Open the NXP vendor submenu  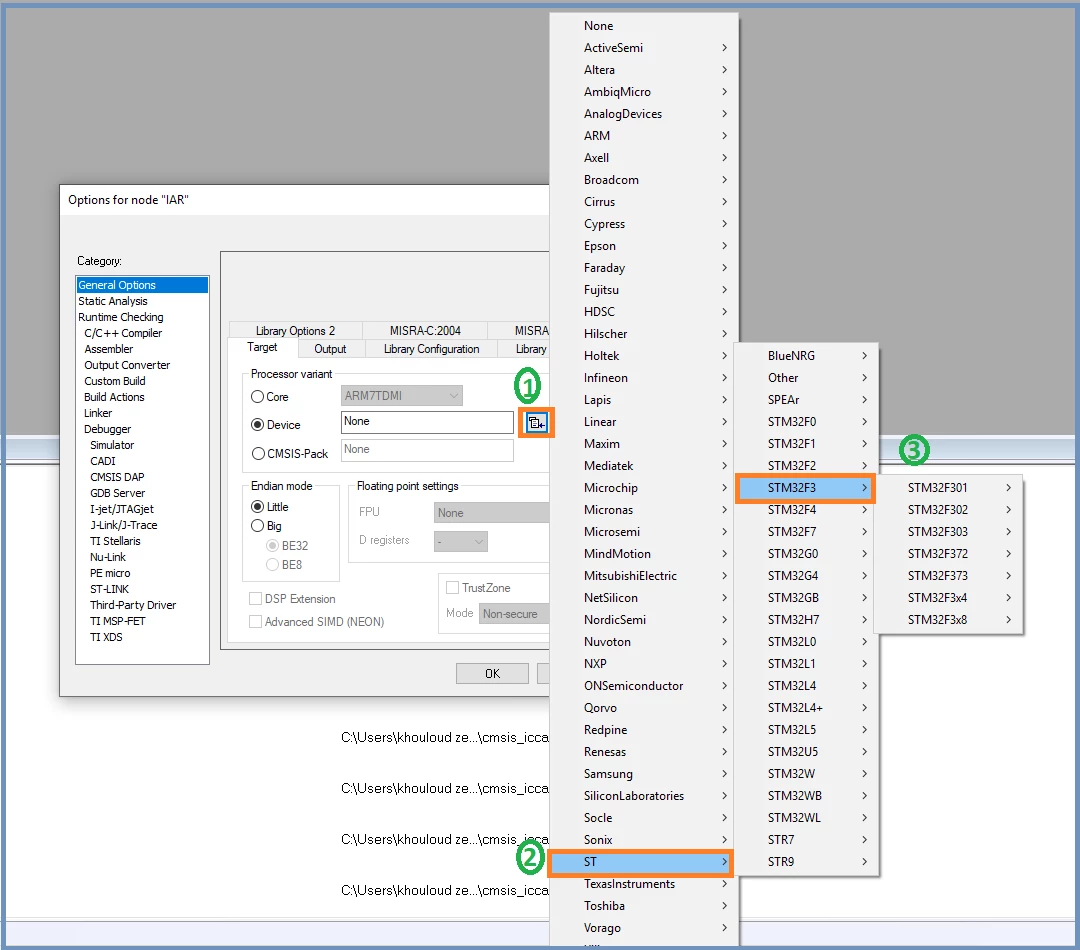pos(645,663)
